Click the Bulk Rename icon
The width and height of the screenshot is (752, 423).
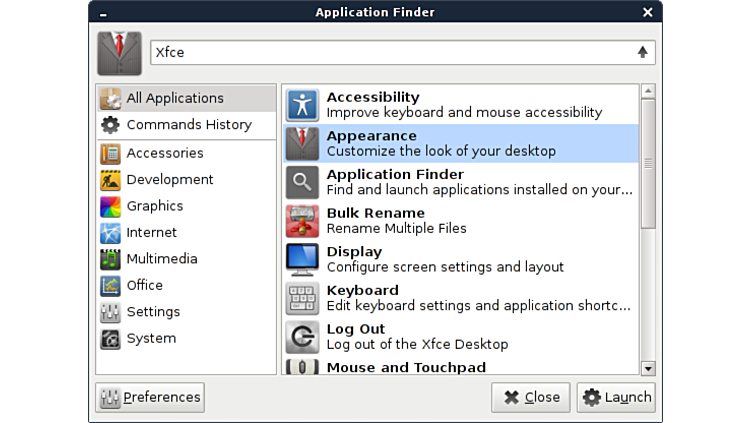pyautogui.click(x=302, y=221)
